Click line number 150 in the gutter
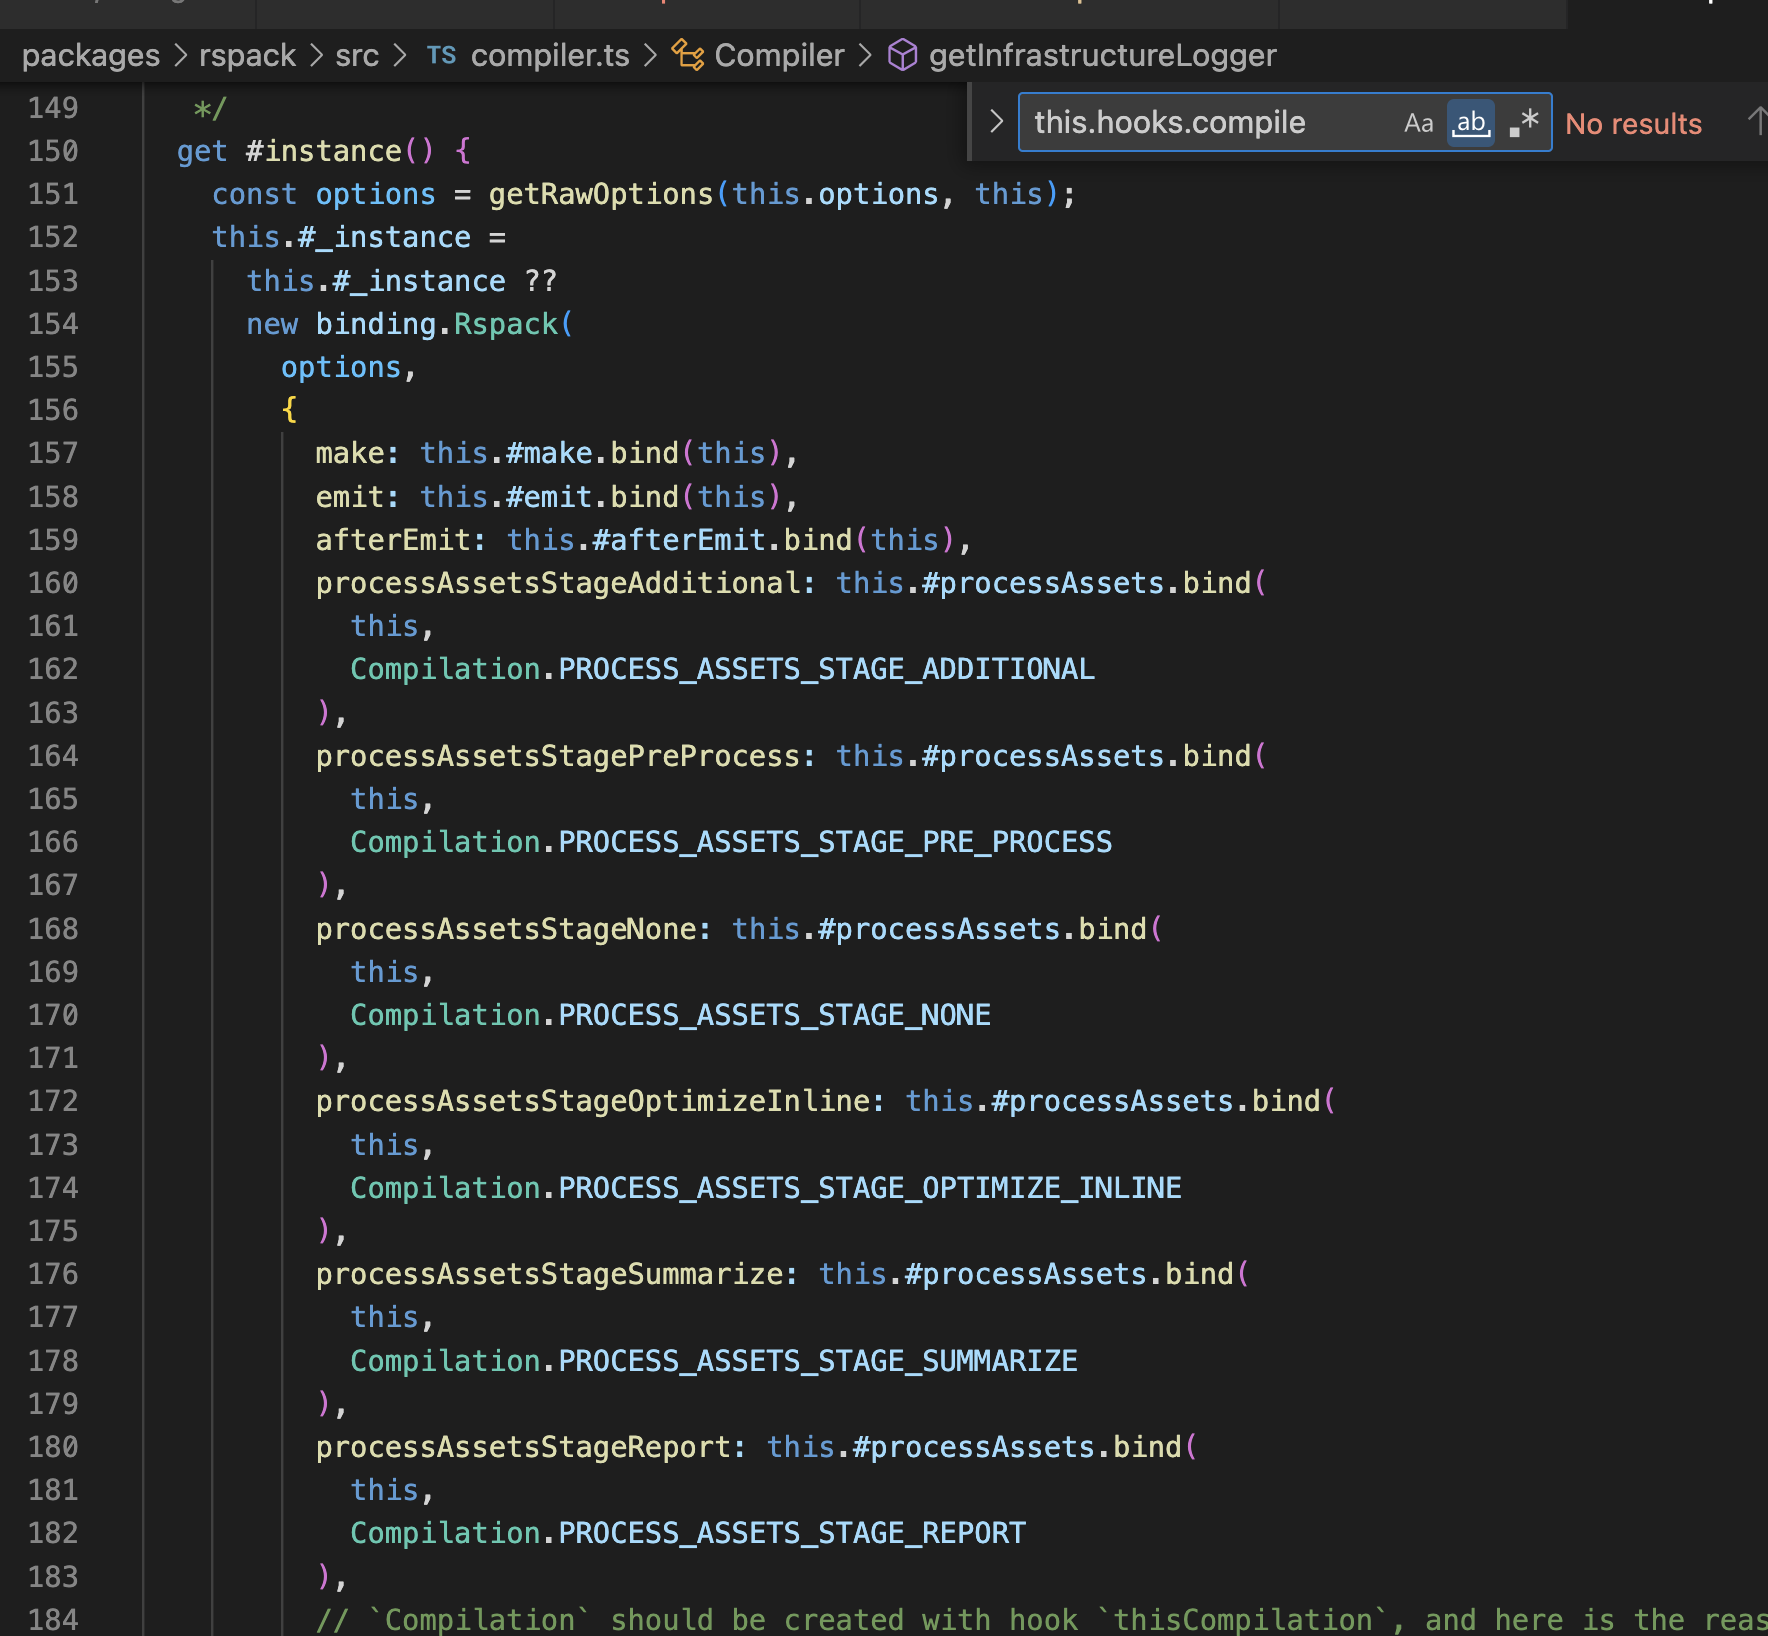Viewport: 1768px width, 1636px height. pyautogui.click(x=55, y=150)
